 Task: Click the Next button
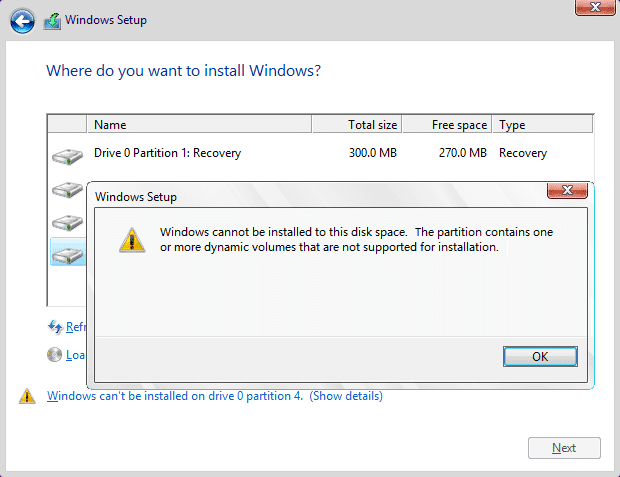pyautogui.click(x=564, y=448)
